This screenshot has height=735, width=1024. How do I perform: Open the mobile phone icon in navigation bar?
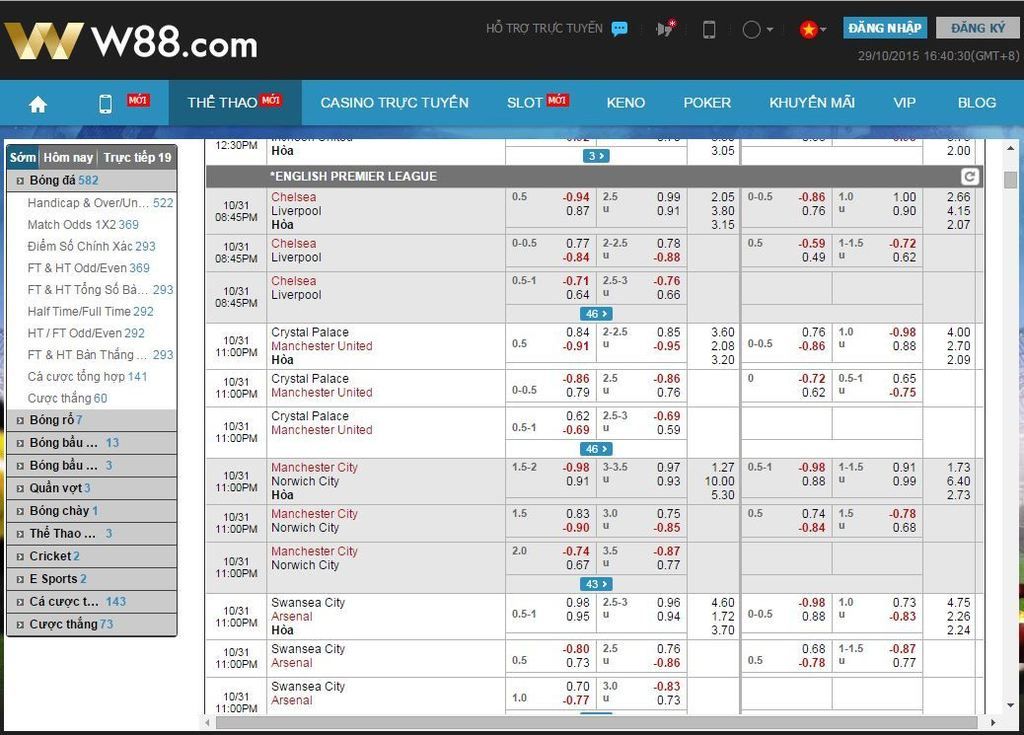(105, 104)
